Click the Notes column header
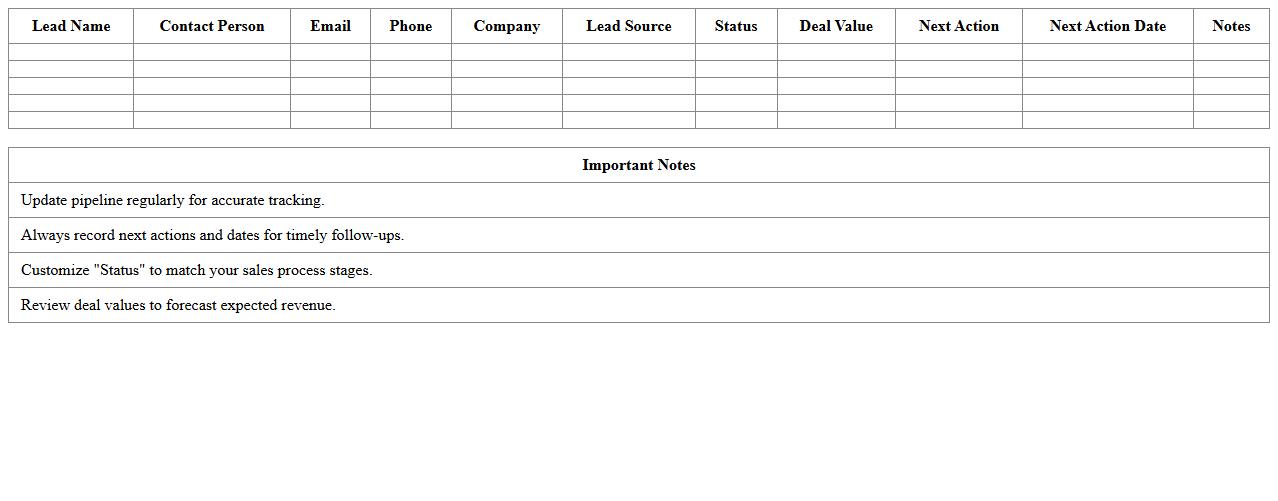This screenshot has height=501, width=1278. coord(1231,26)
